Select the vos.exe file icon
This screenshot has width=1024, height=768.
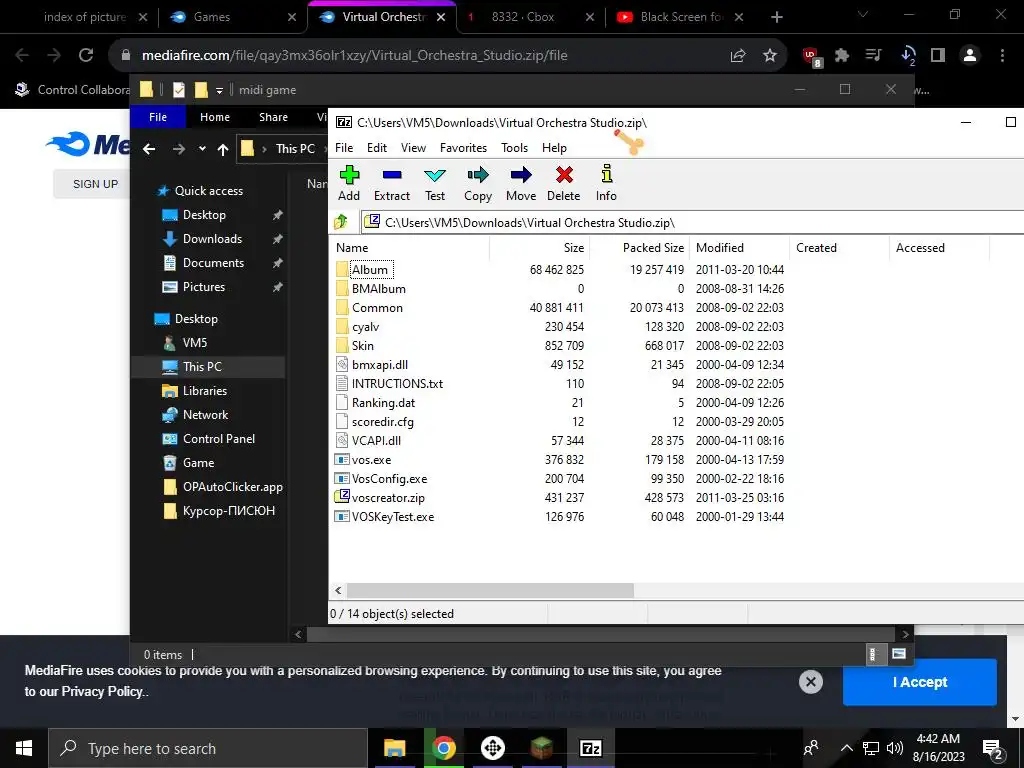(342, 460)
